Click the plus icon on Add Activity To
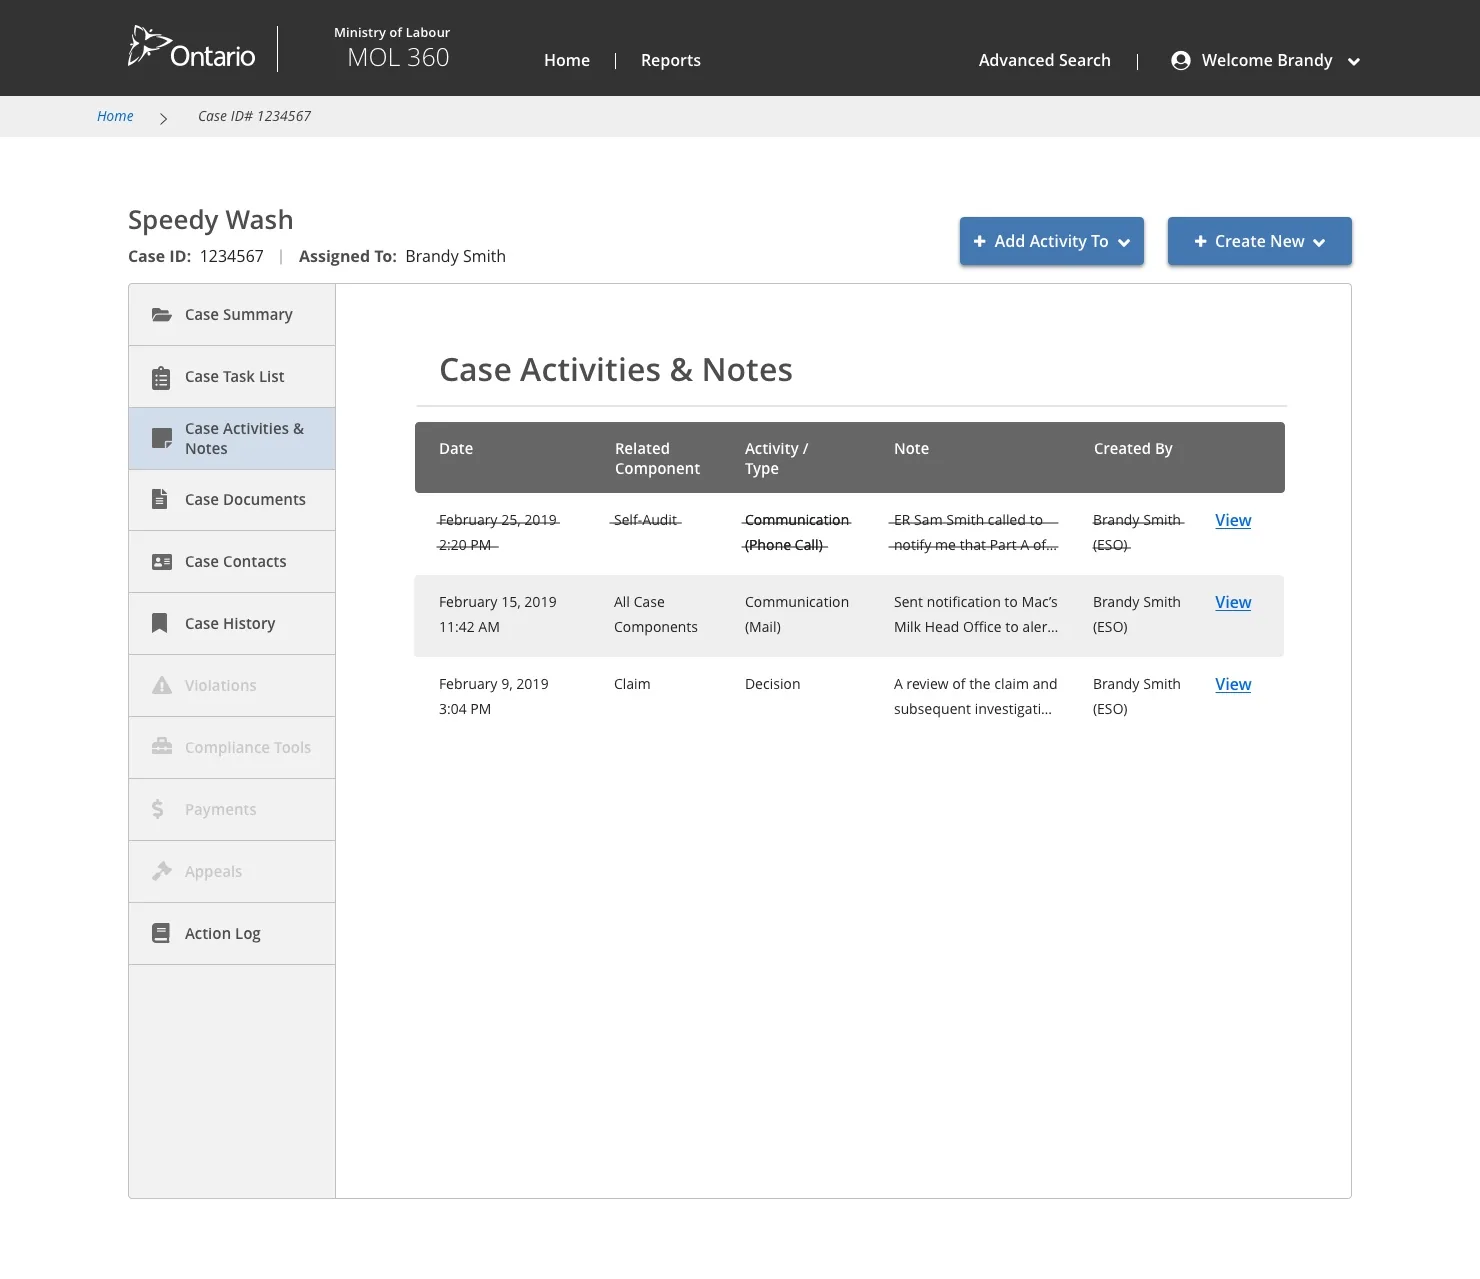Image resolution: width=1480 pixels, height=1279 pixels. [x=980, y=241]
